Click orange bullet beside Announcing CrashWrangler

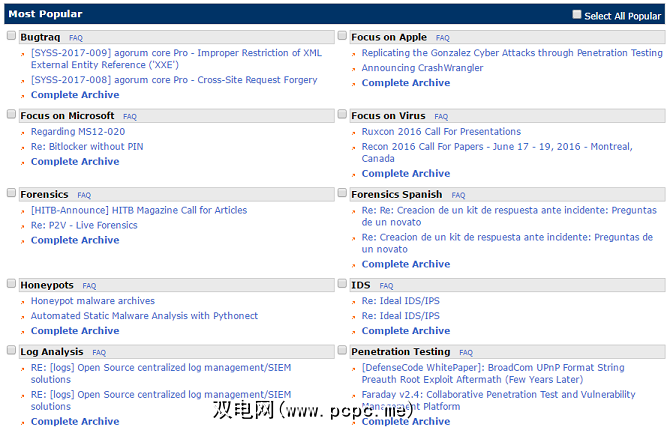click(x=353, y=69)
